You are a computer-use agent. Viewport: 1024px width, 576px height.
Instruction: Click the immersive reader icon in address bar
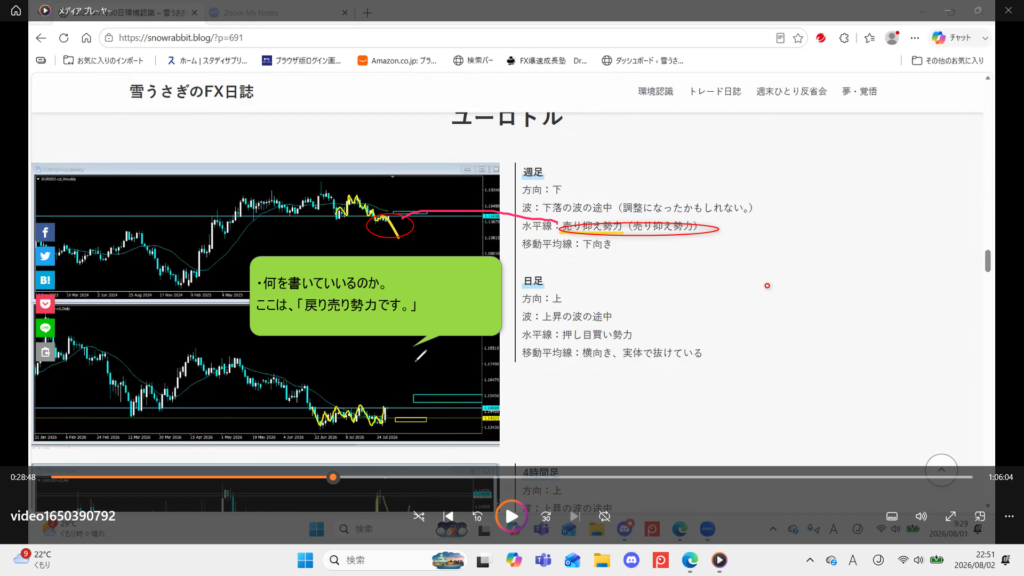coord(780,38)
